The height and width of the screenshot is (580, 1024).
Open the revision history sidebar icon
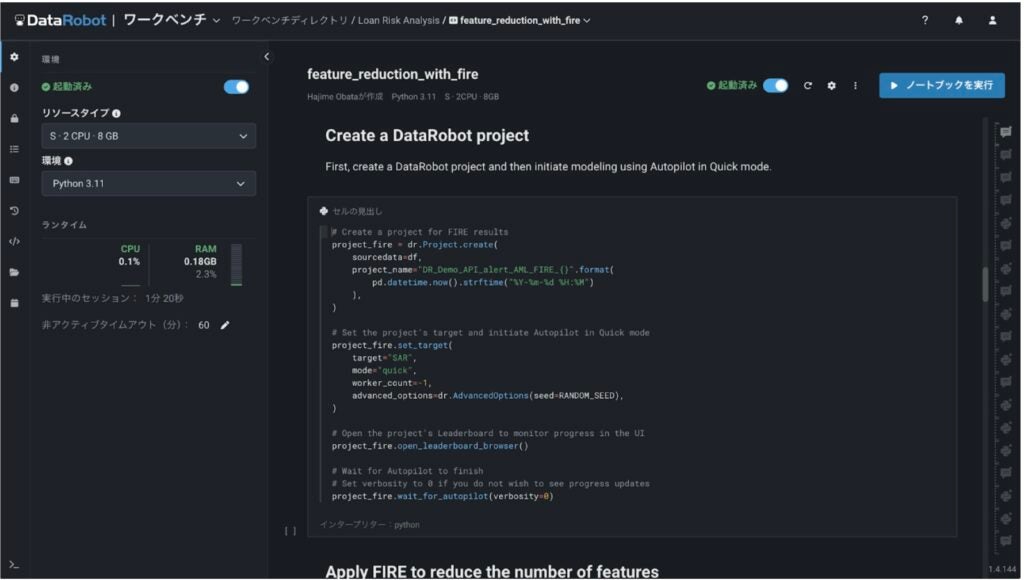[14, 211]
